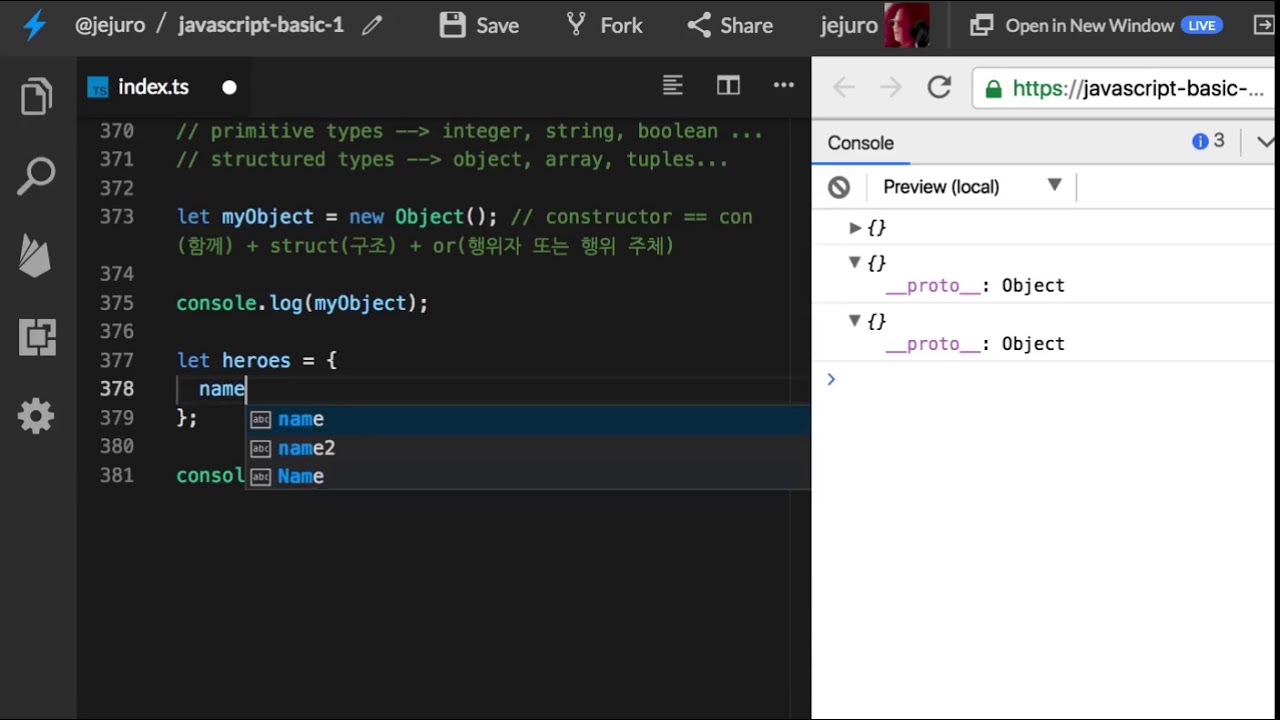Image resolution: width=1280 pixels, height=720 pixels.
Task: Switch to the Console tab
Action: pyautogui.click(x=860, y=143)
